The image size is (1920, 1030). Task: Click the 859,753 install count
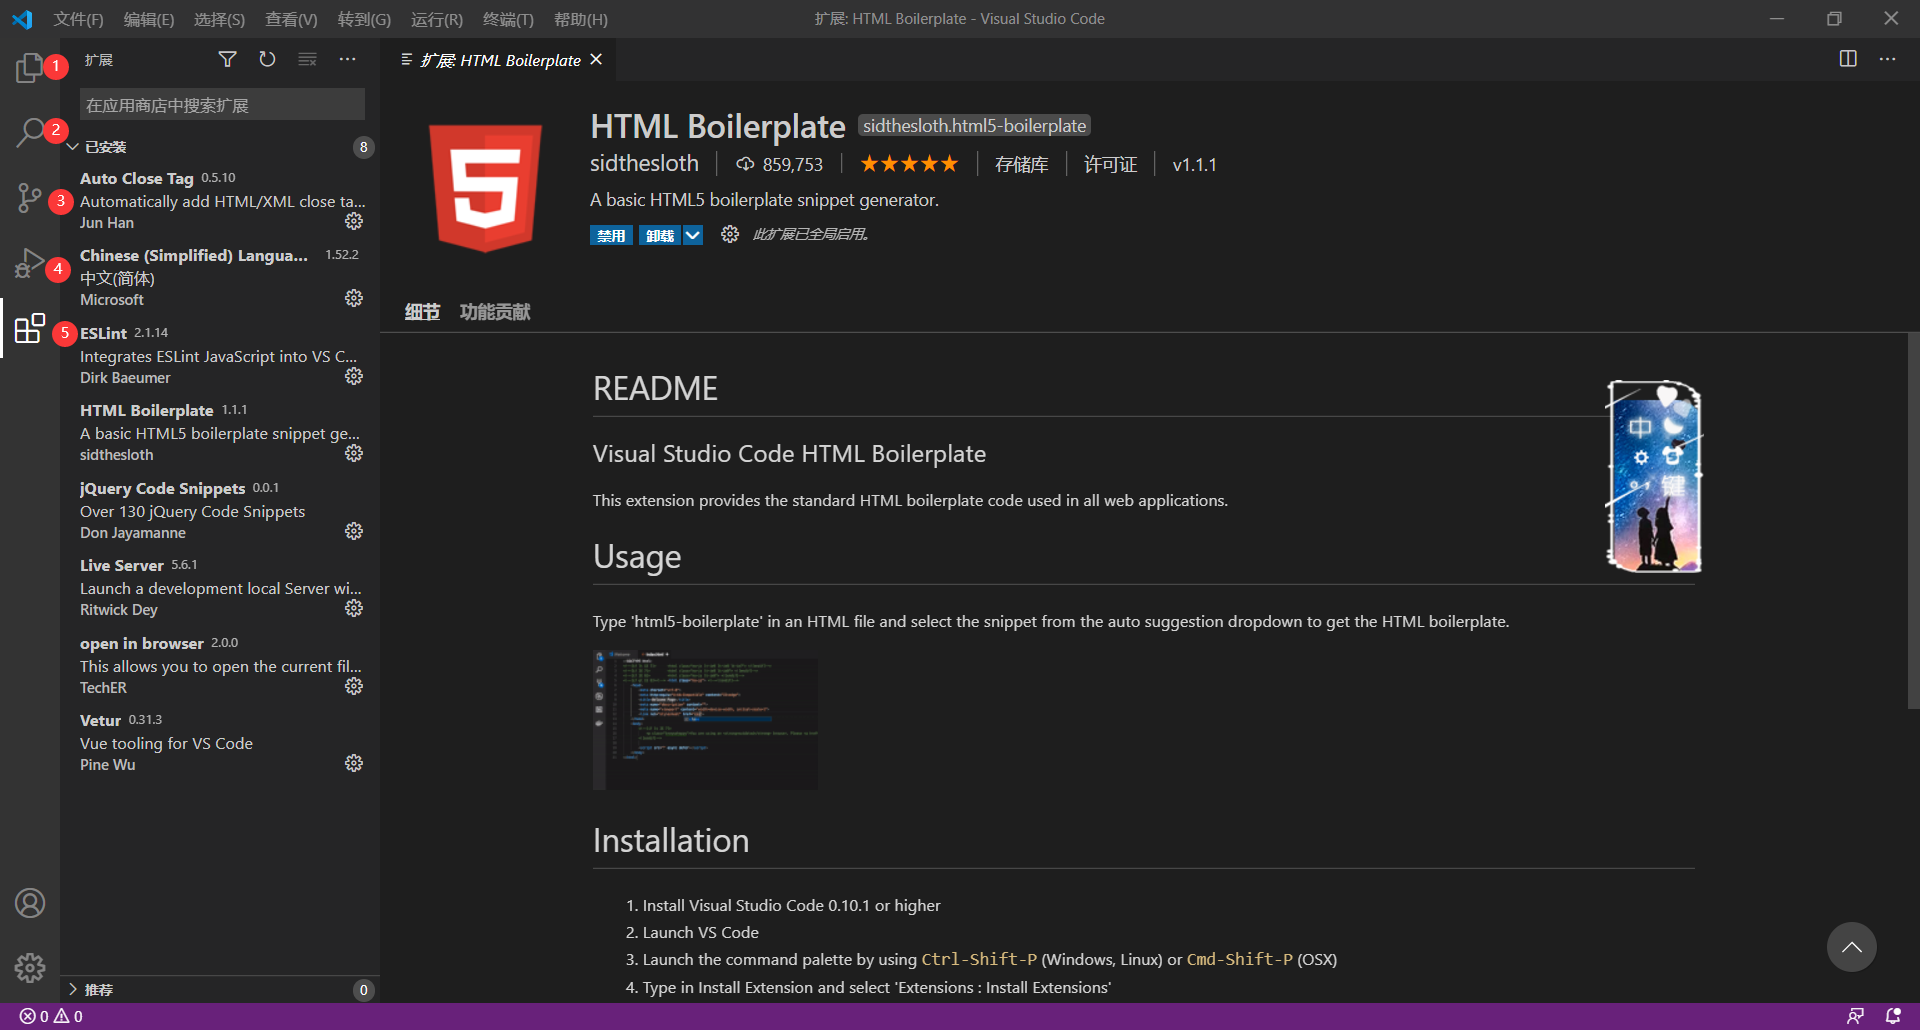point(780,164)
